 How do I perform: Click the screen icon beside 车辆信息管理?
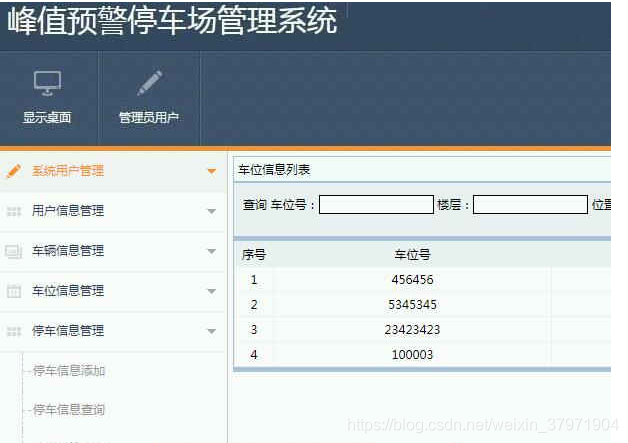click(14, 251)
